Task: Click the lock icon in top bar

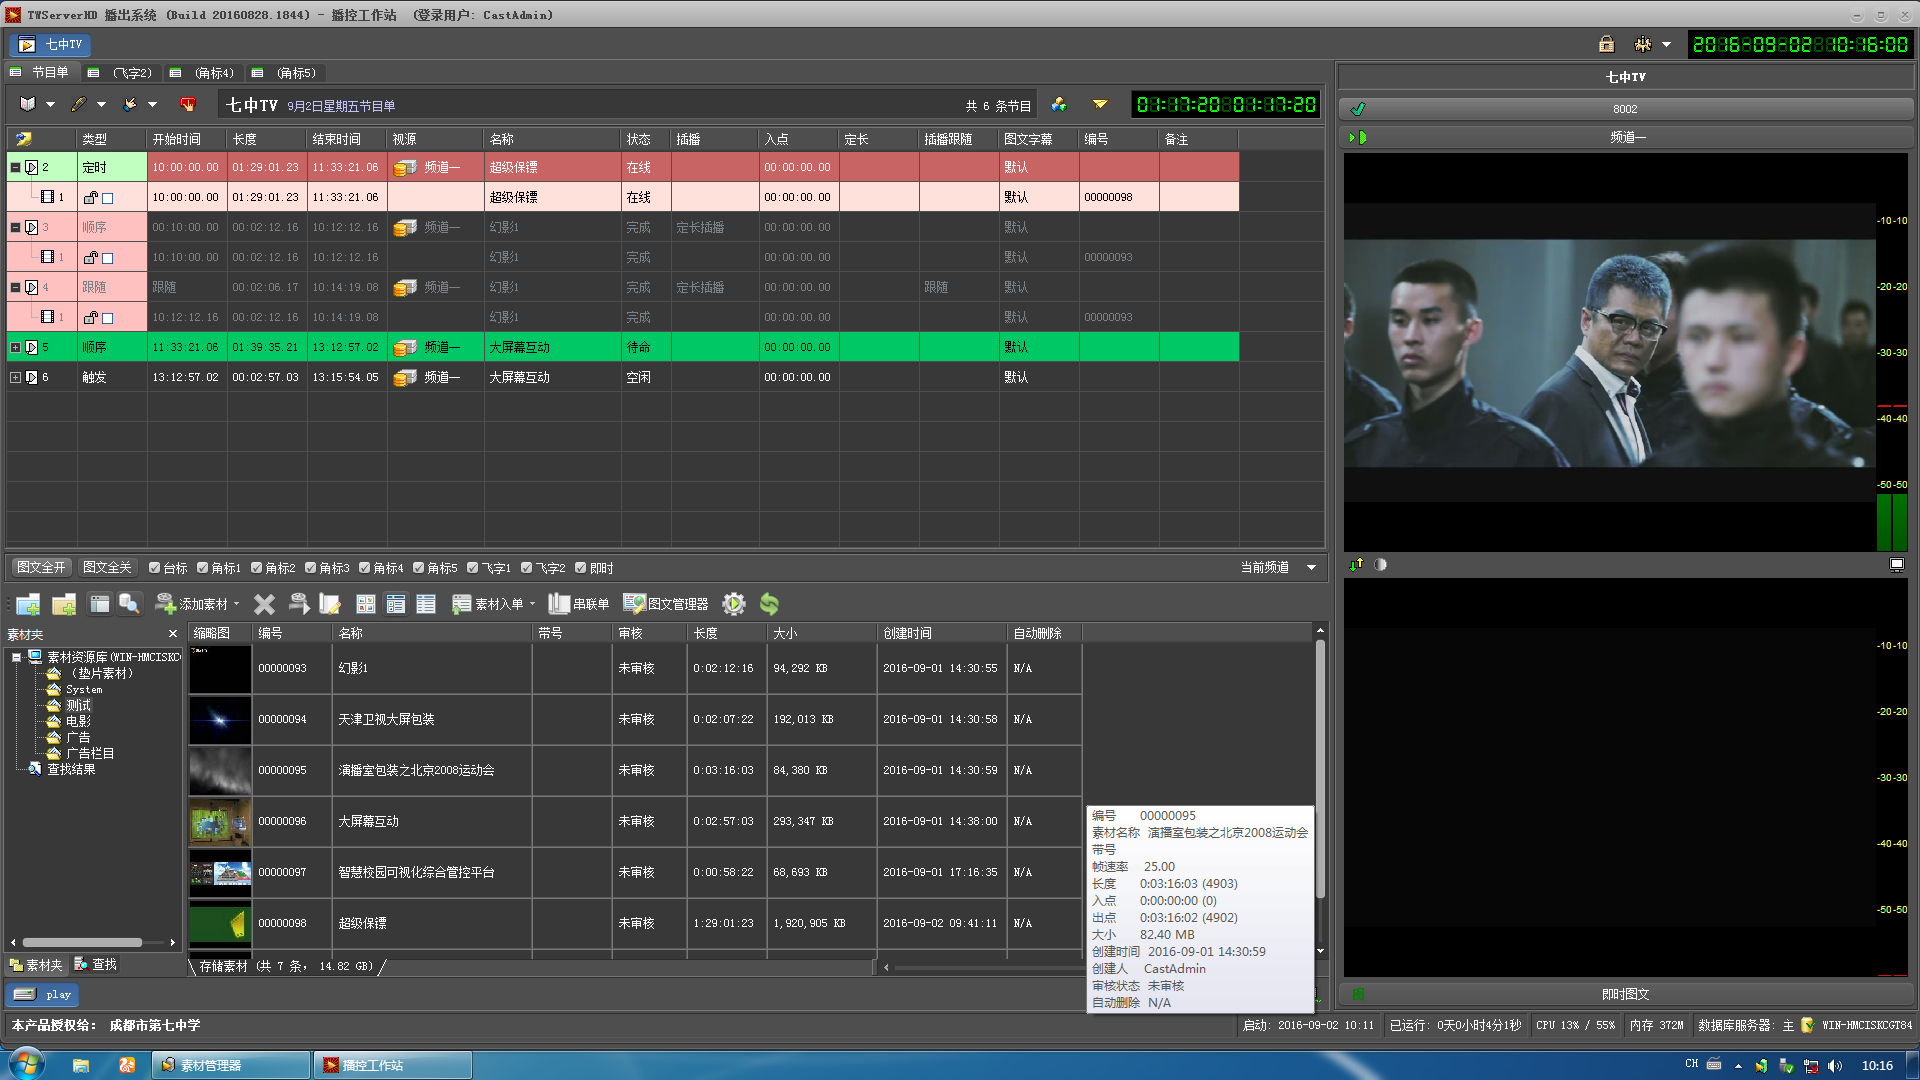Action: click(x=1606, y=44)
